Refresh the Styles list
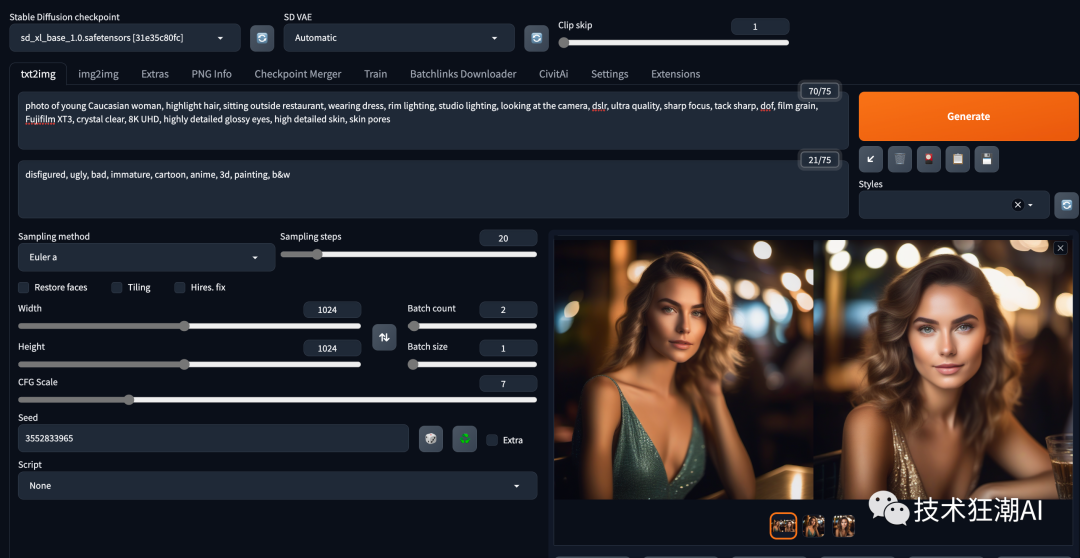This screenshot has width=1080, height=558. tap(1067, 205)
